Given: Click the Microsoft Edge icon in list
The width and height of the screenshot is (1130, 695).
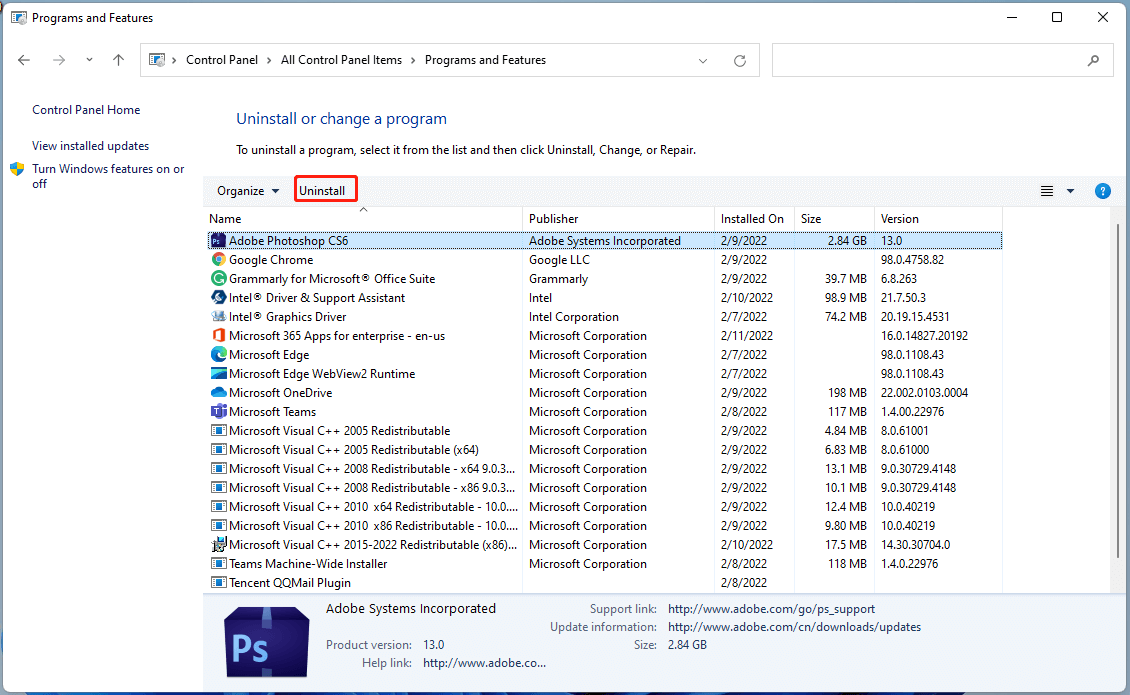Looking at the screenshot, I should pos(218,355).
